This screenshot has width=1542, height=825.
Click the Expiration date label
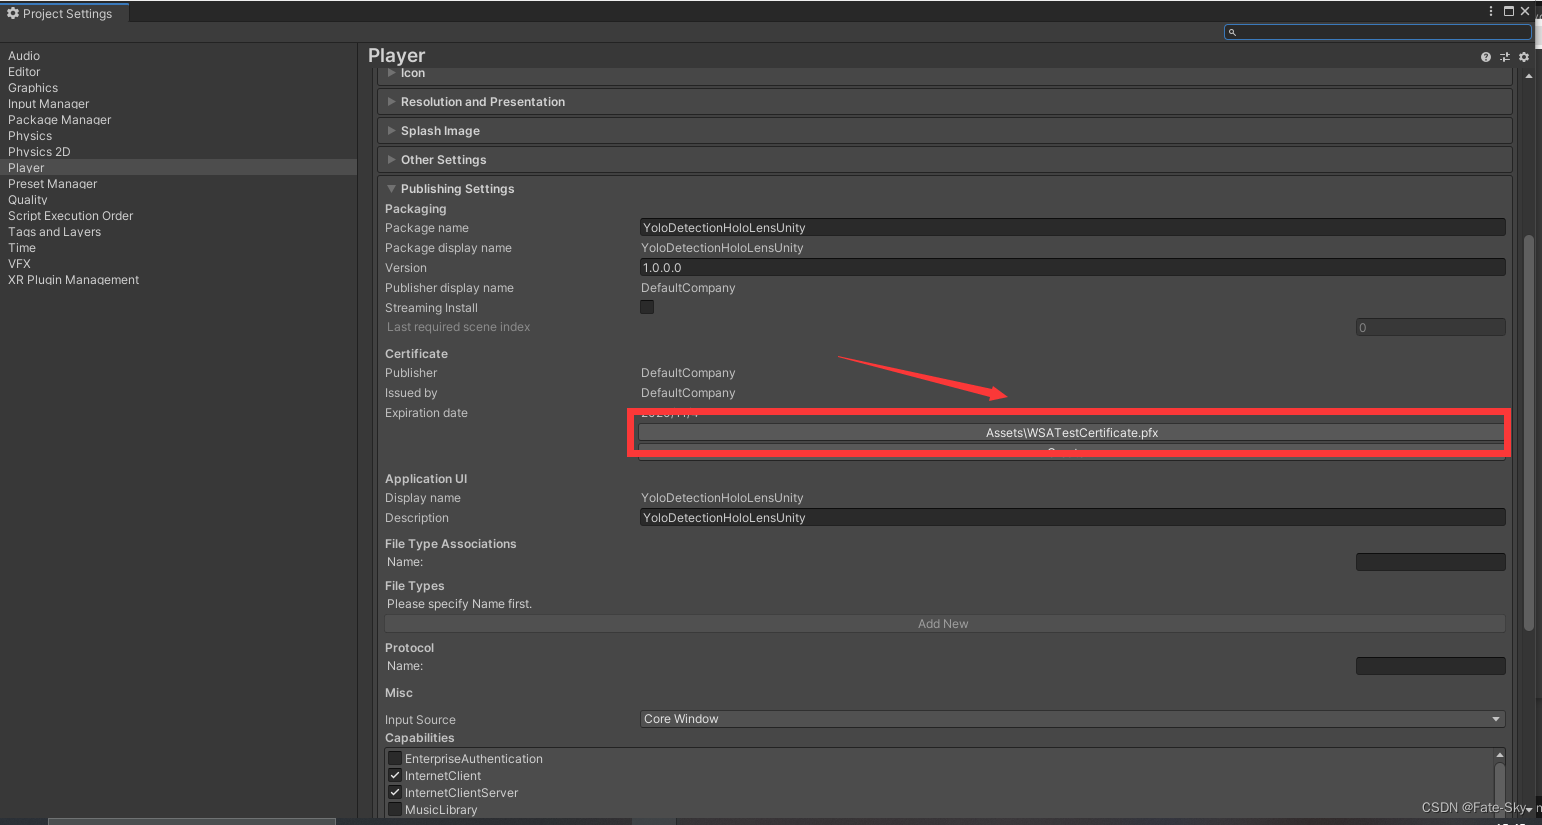(x=426, y=413)
